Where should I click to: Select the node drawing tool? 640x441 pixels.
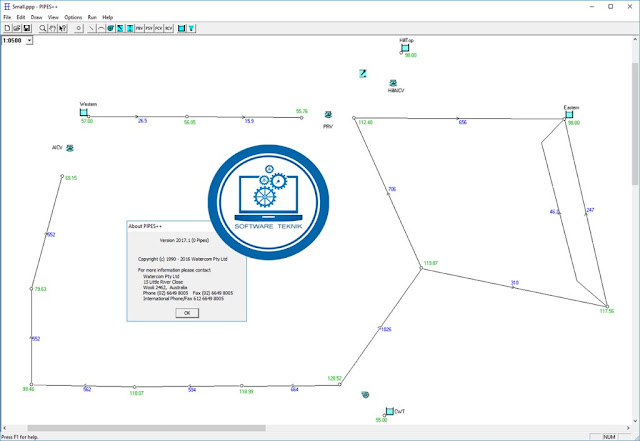click(x=79, y=28)
